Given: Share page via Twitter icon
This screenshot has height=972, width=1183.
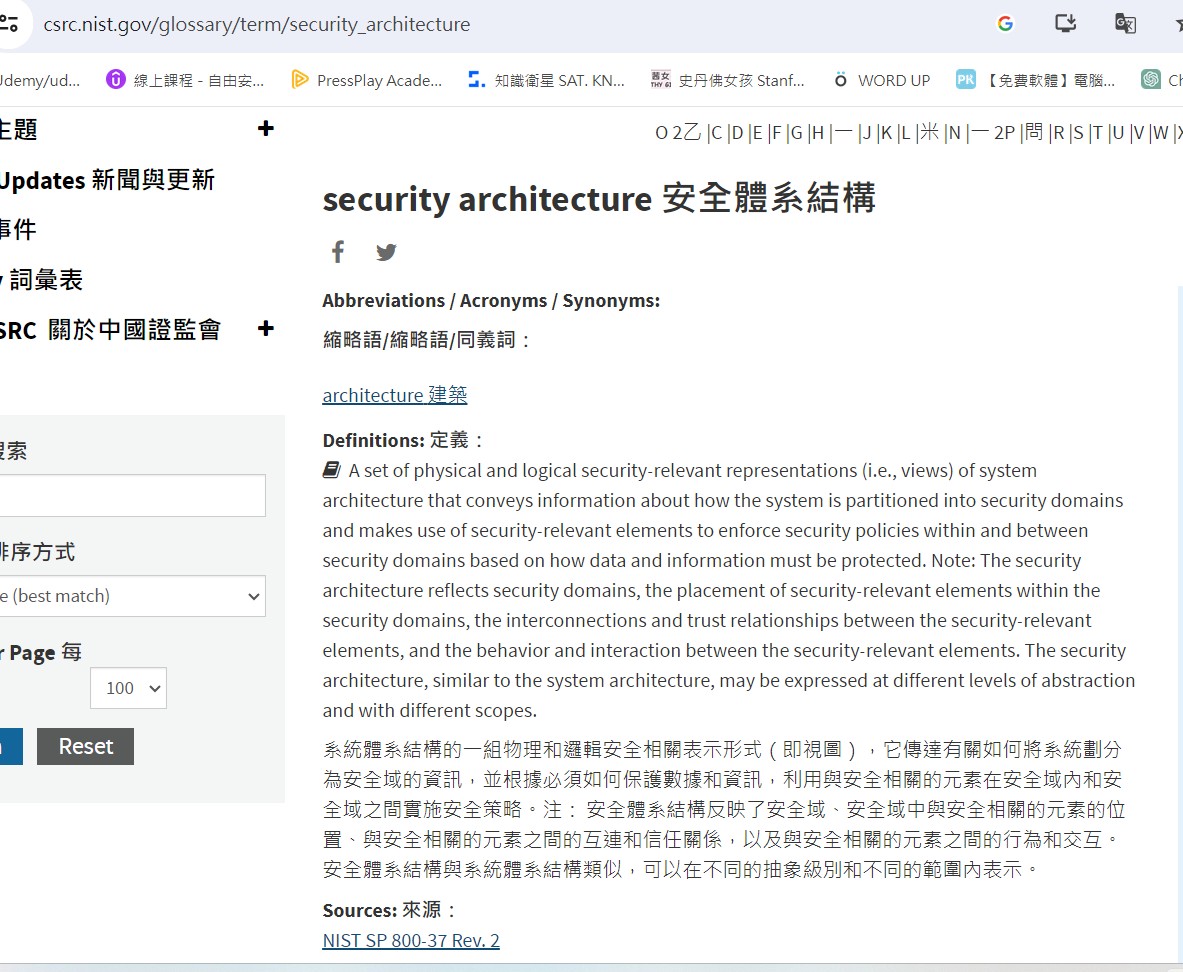Looking at the screenshot, I should pyautogui.click(x=386, y=252).
